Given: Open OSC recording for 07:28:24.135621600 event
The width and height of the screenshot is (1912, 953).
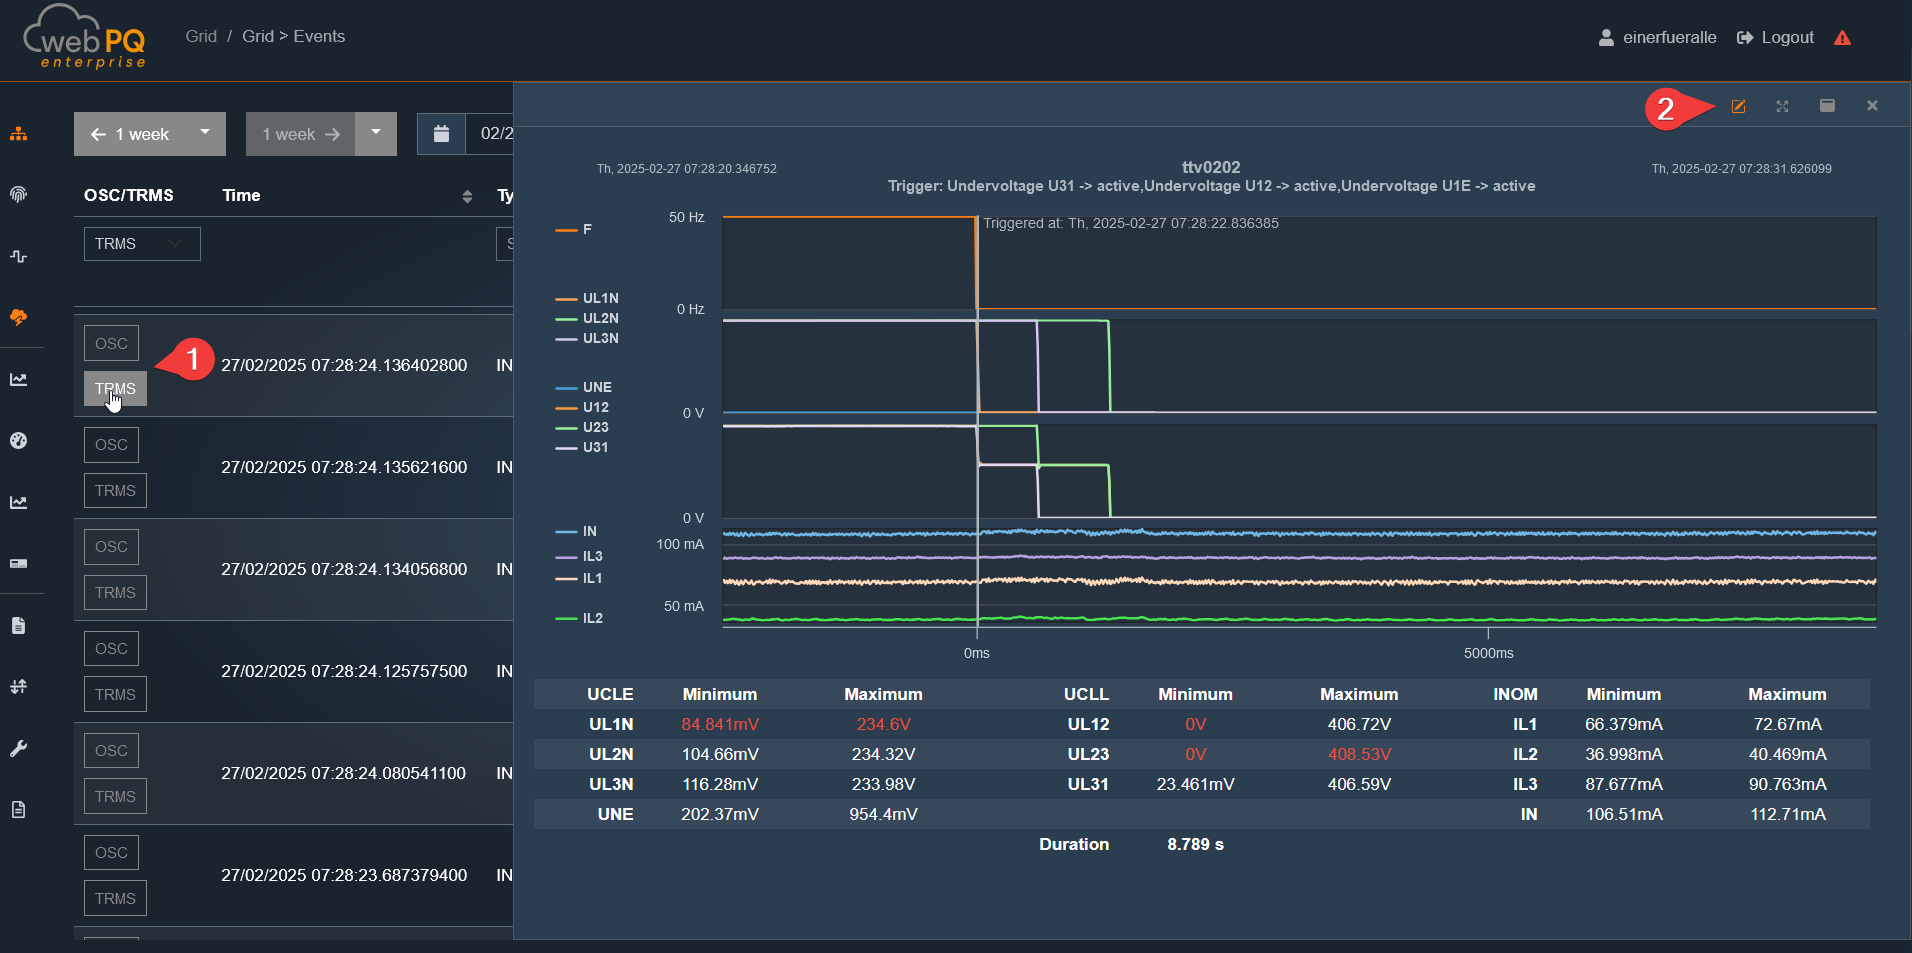Looking at the screenshot, I should click(111, 445).
